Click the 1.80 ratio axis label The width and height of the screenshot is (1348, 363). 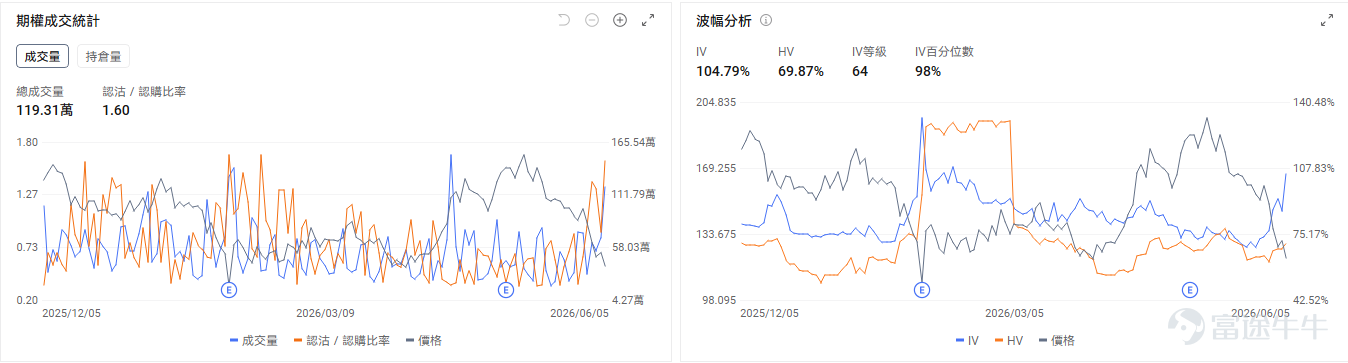[27, 143]
